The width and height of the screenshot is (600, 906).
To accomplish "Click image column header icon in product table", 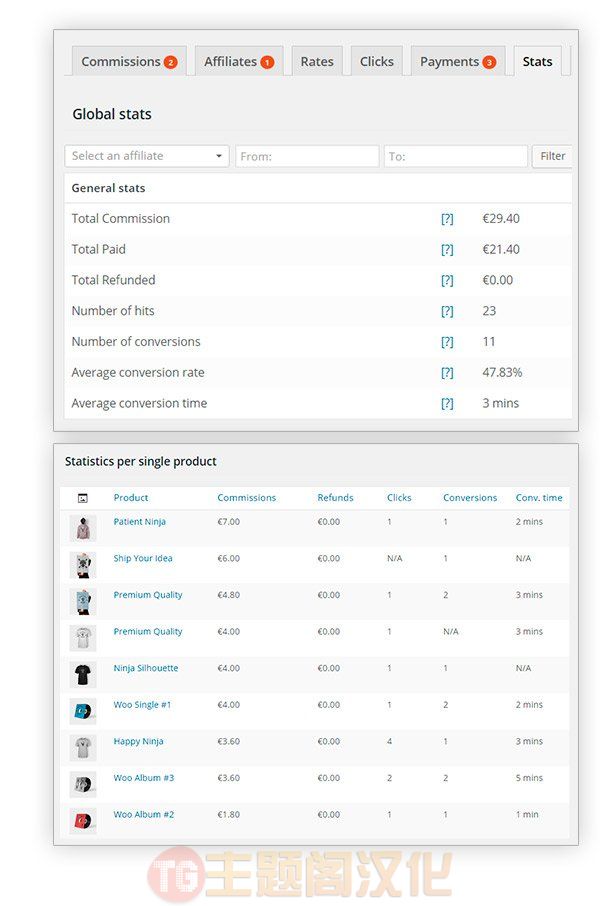I will point(83,497).
